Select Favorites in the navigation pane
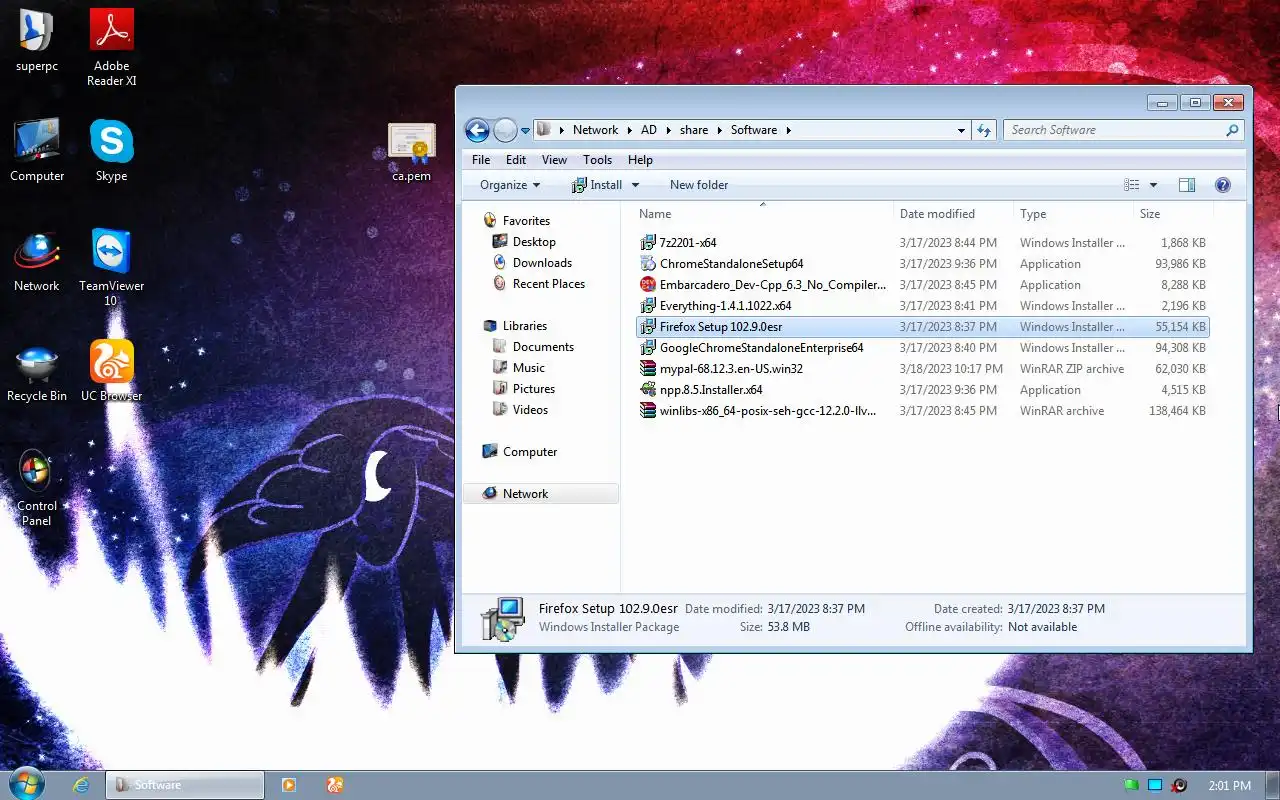The image size is (1280, 800). 526,221
